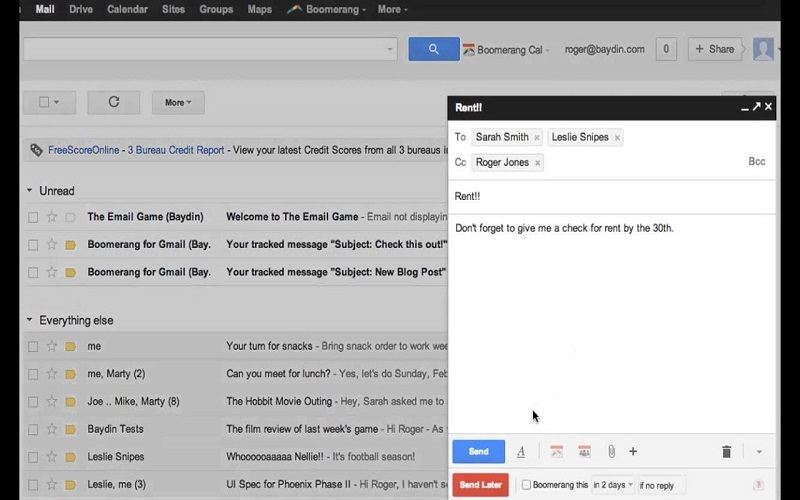Collapse the Everything else section
This screenshot has width=800, height=500.
point(30,320)
